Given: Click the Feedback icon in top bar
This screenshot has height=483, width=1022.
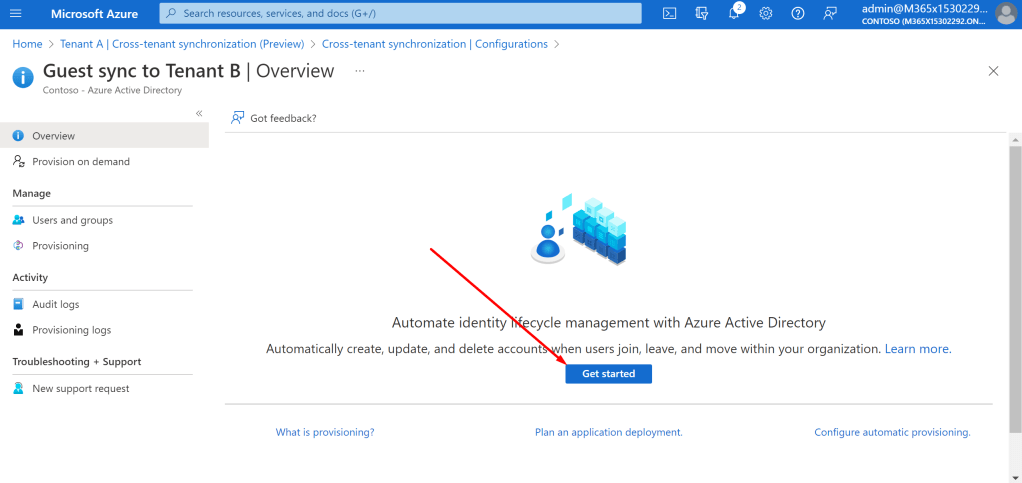Looking at the screenshot, I should point(830,13).
